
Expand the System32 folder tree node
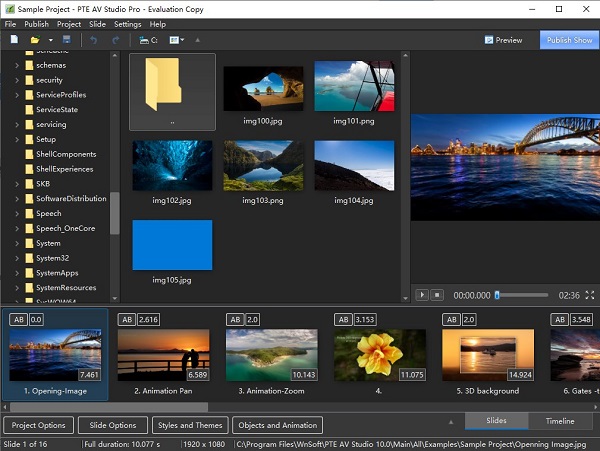coord(17,258)
